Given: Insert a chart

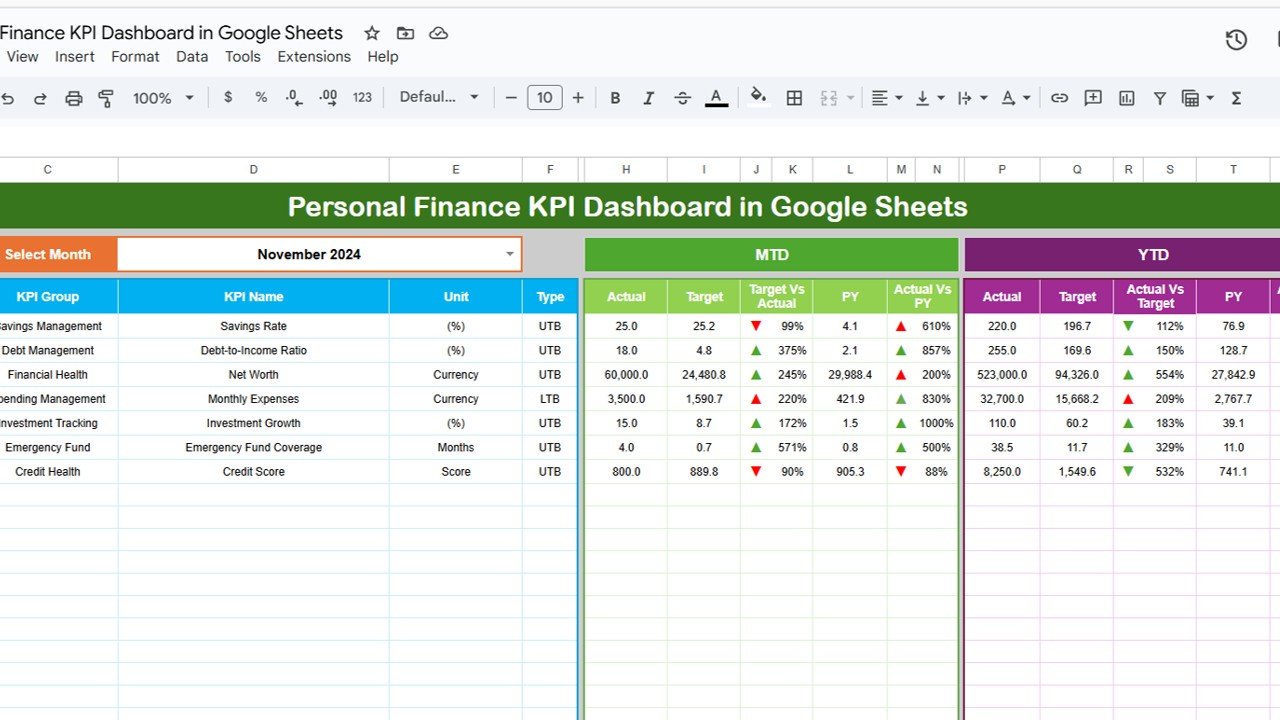Looking at the screenshot, I should point(1127,98).
